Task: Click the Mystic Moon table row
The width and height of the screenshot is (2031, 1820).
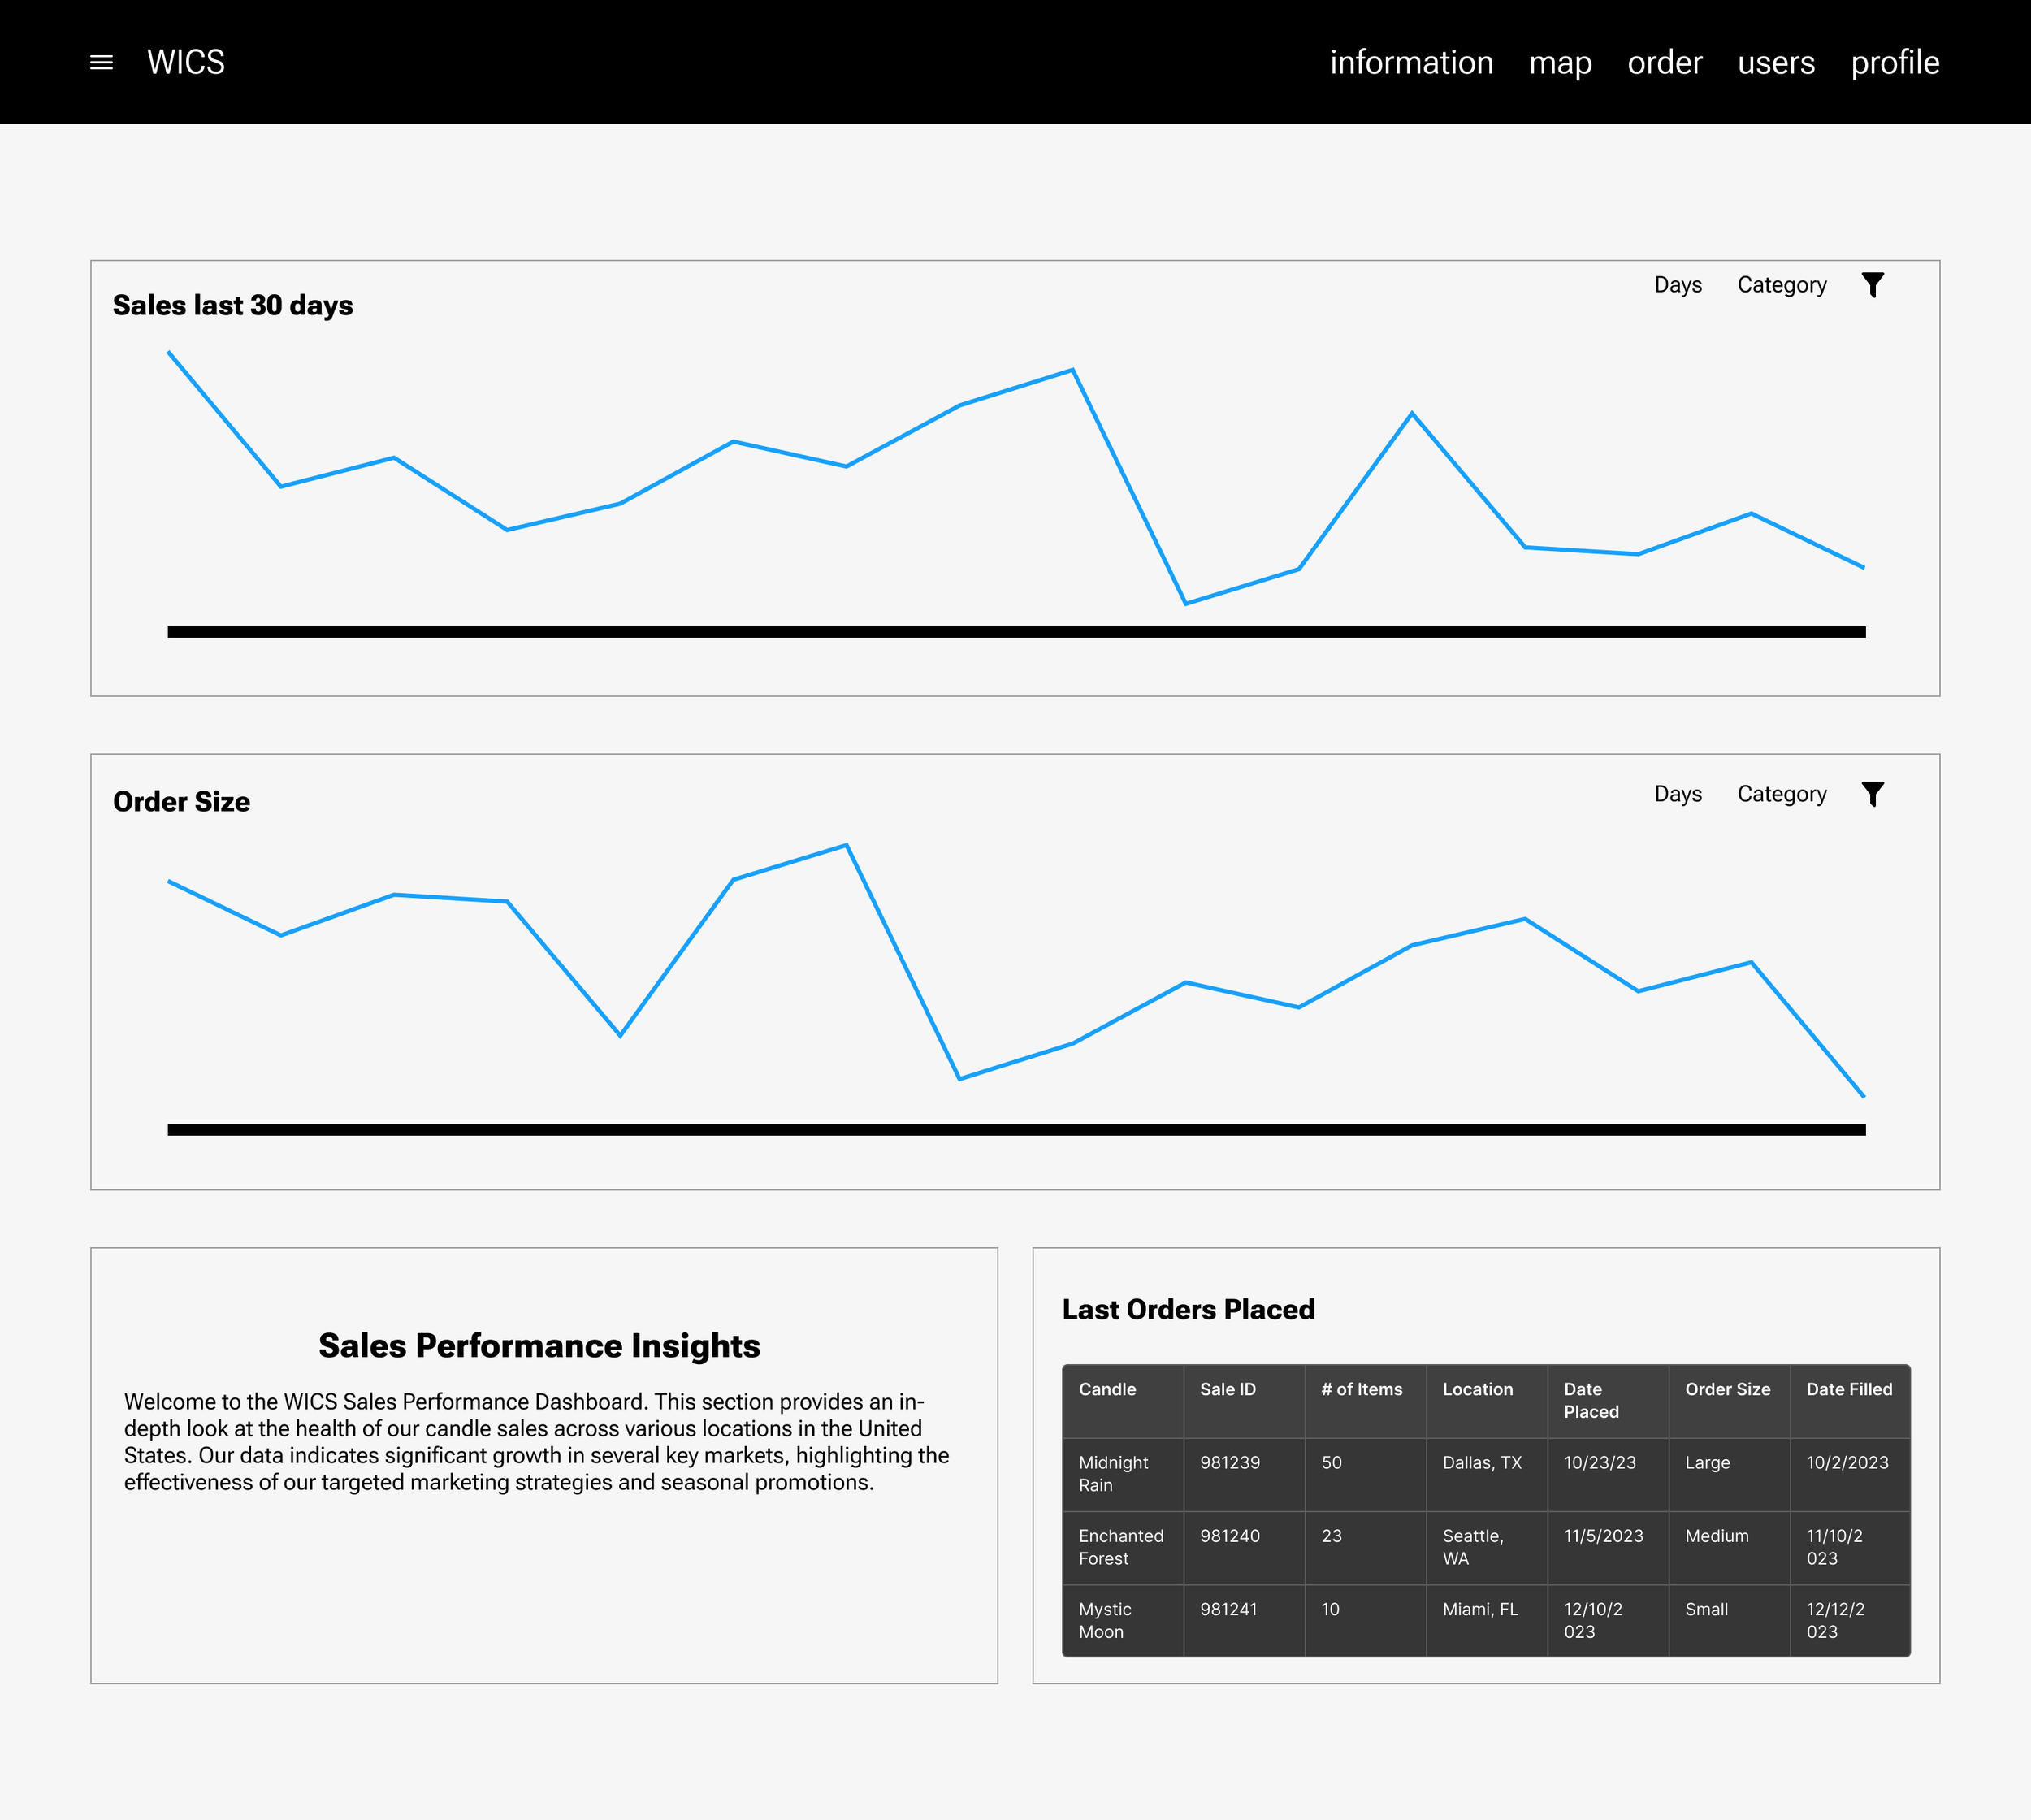Action: 1105,1620
